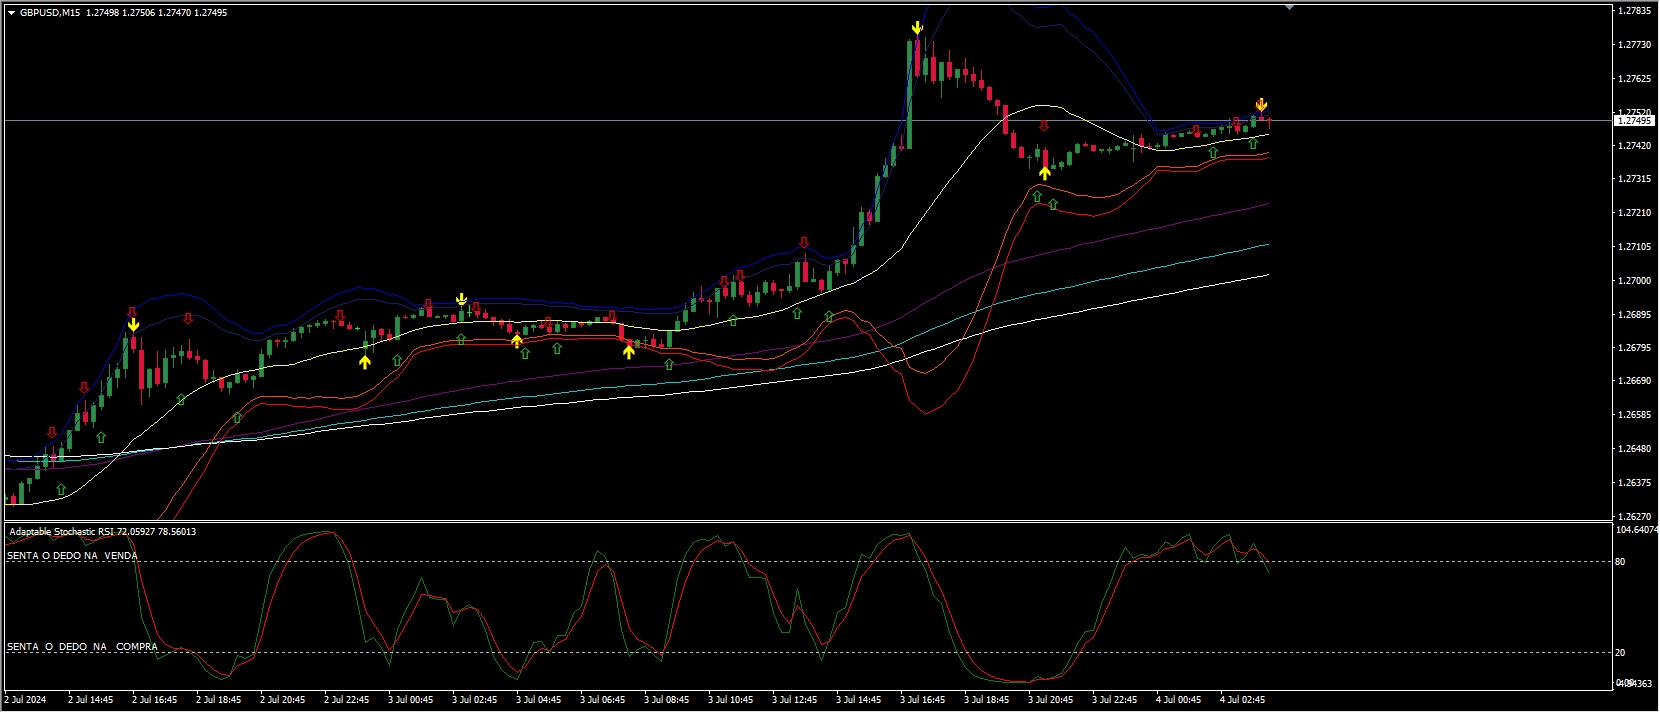Click the chart shift triangle marker at top
This screenshot has width=1660, height=713.
pyautogui.click(x=1289, y=8)
